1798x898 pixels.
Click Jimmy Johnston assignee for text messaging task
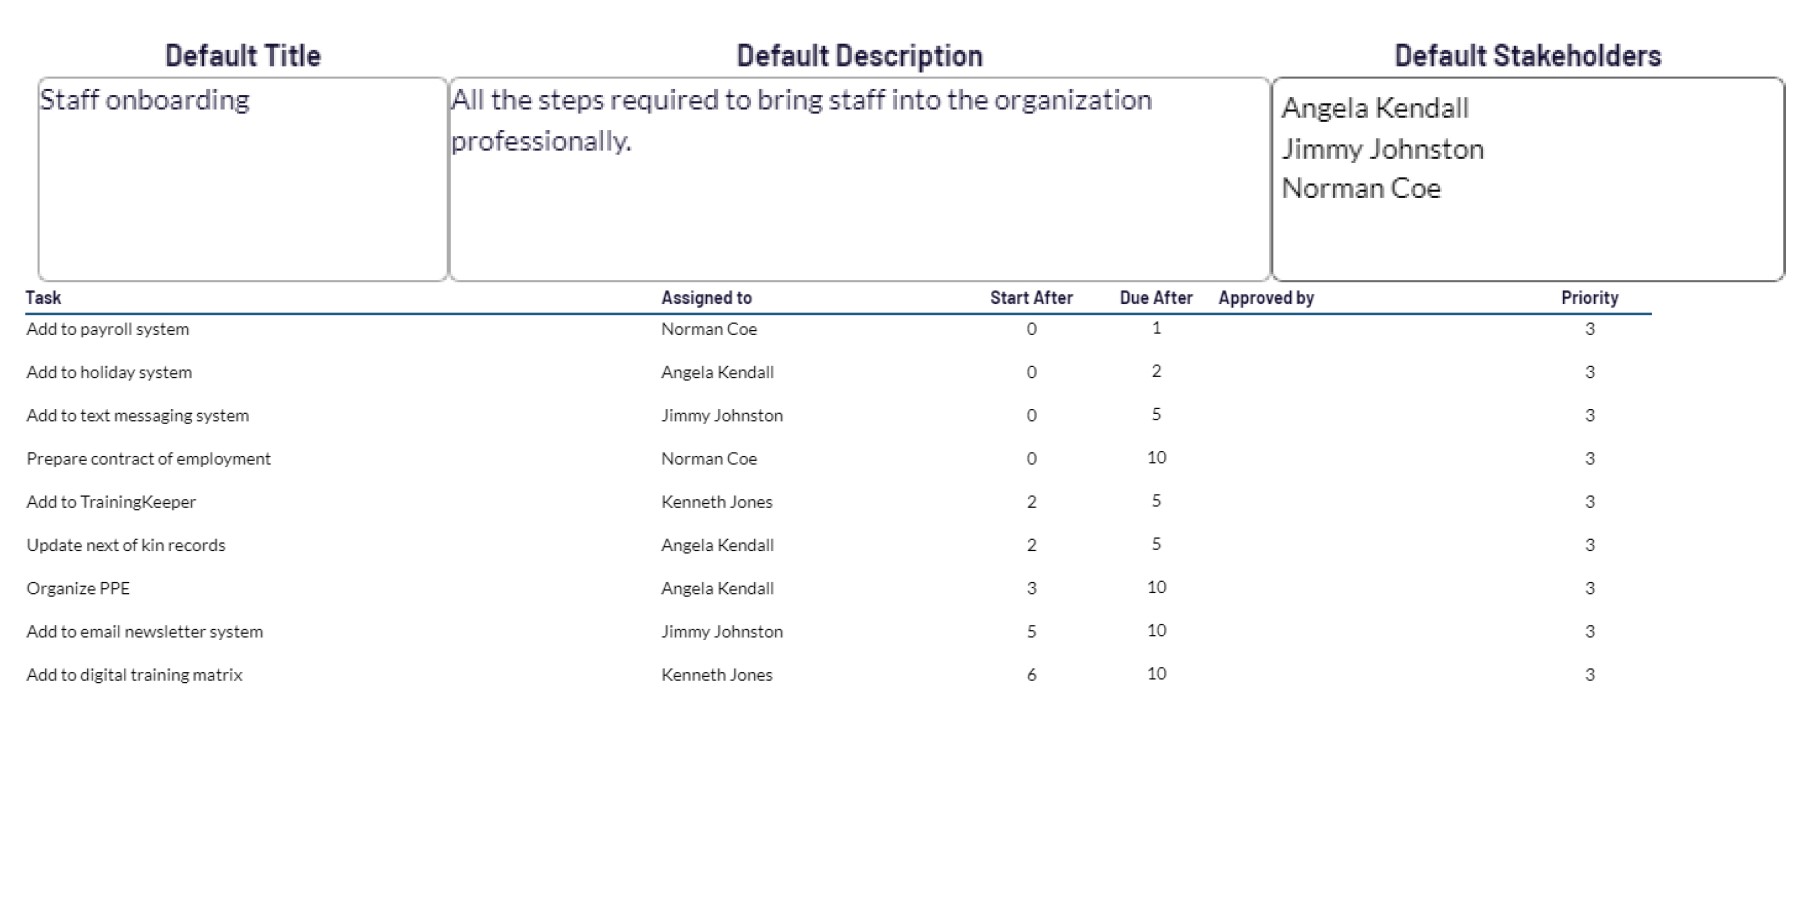721,415
